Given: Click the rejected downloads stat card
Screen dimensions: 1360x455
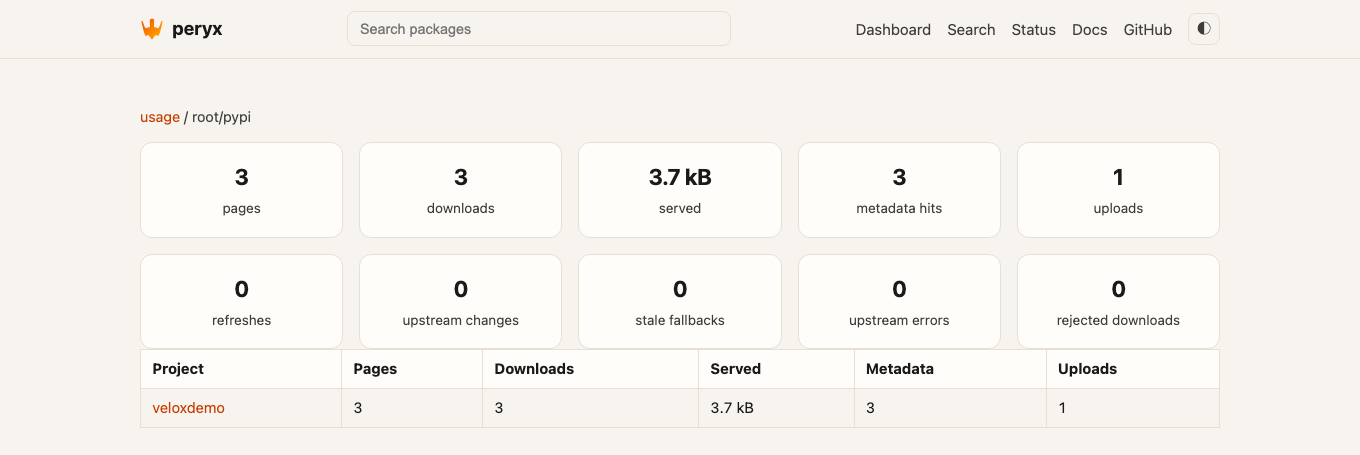Looking at the screenshot, I should coord(1118,302).
